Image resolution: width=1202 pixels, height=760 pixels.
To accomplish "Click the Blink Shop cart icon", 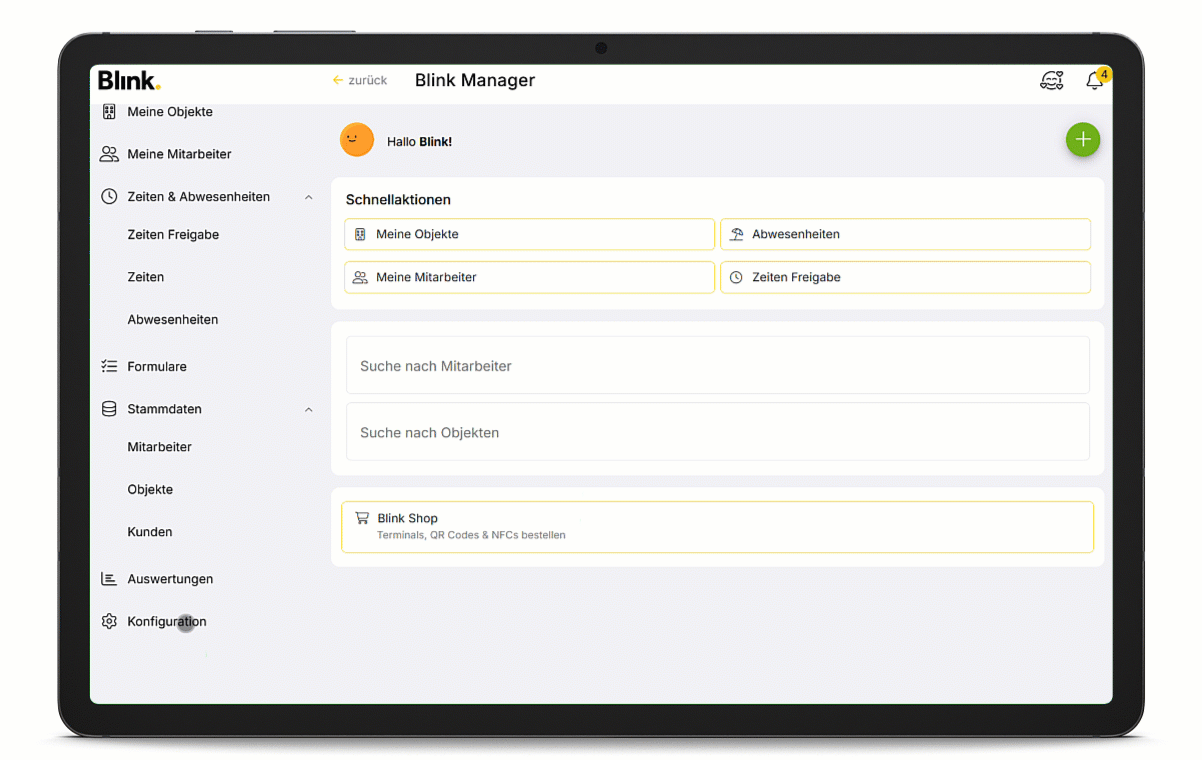I will [x=362, y=518].
